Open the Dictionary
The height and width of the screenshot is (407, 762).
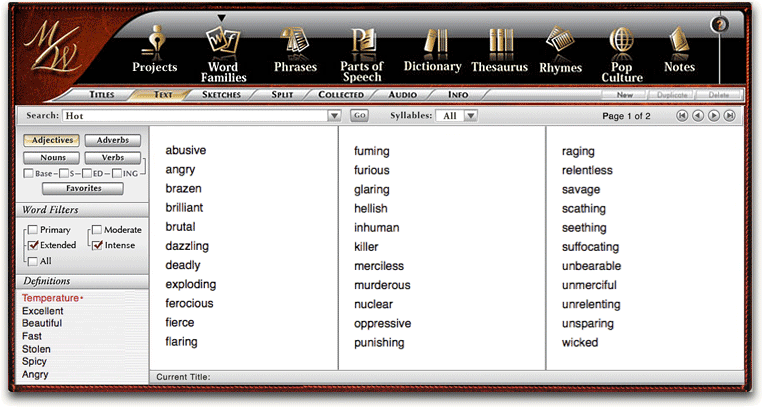pos(432,50)
